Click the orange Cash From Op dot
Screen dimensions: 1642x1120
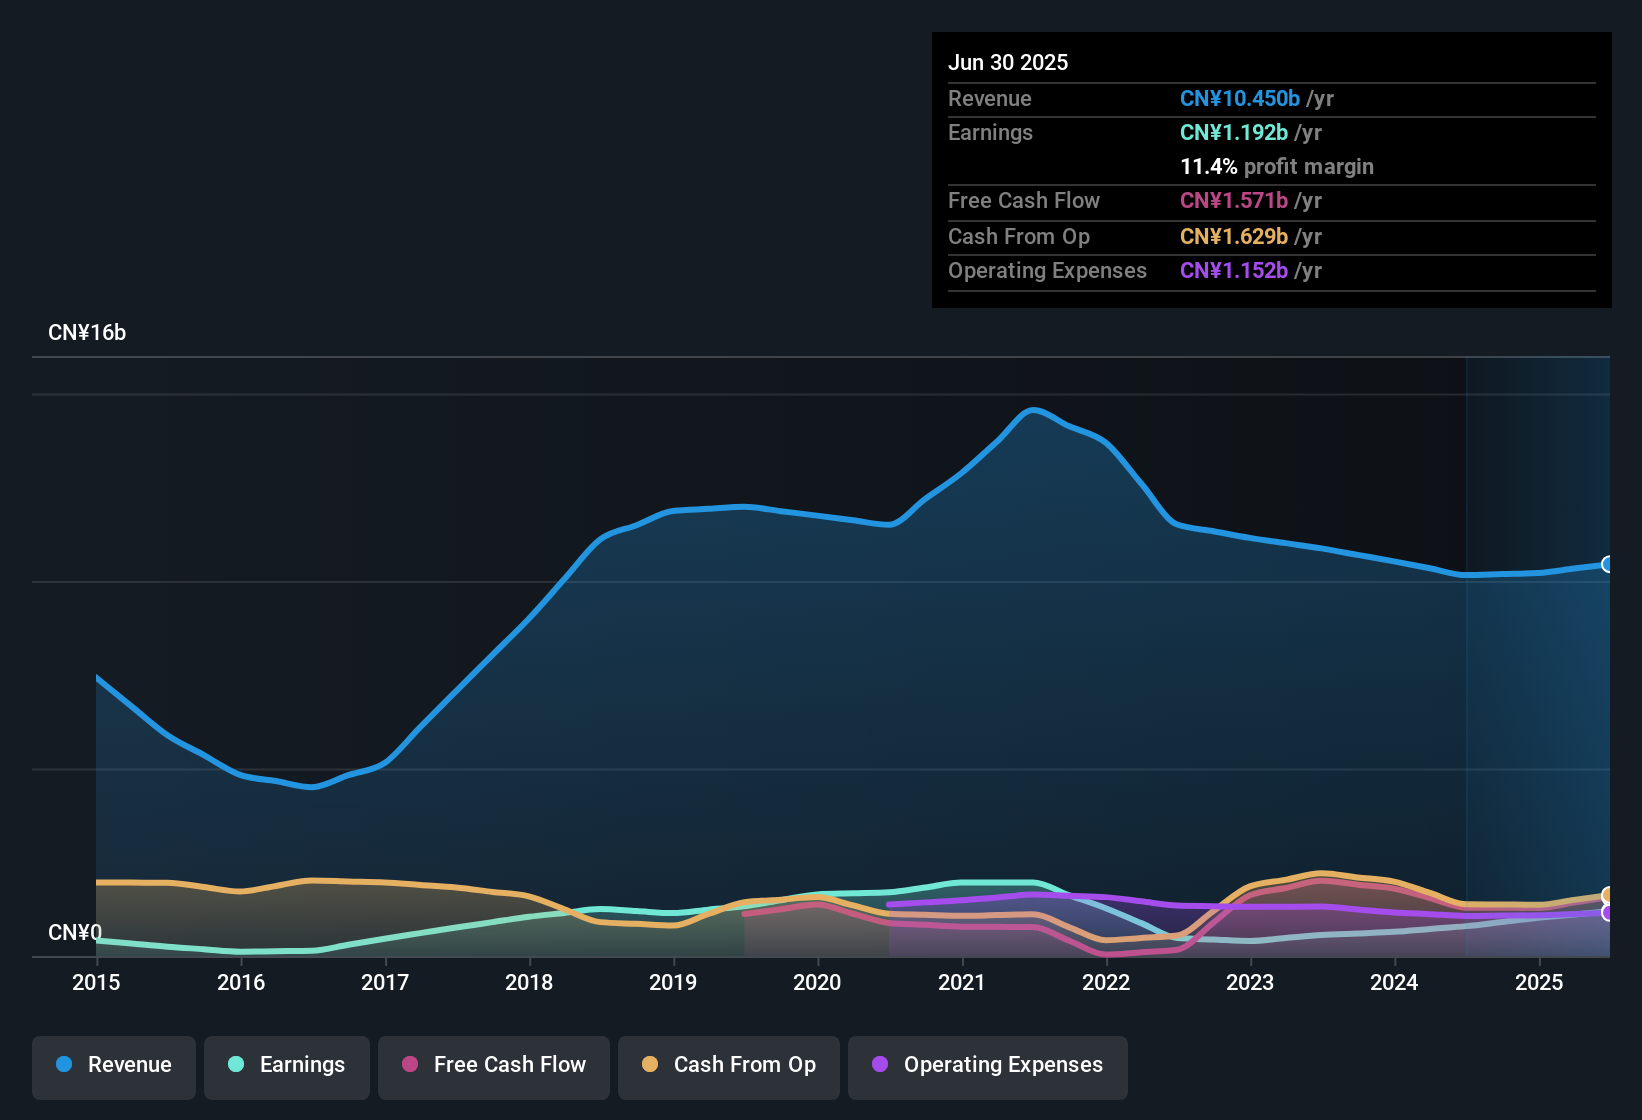tap(649, 1065)
